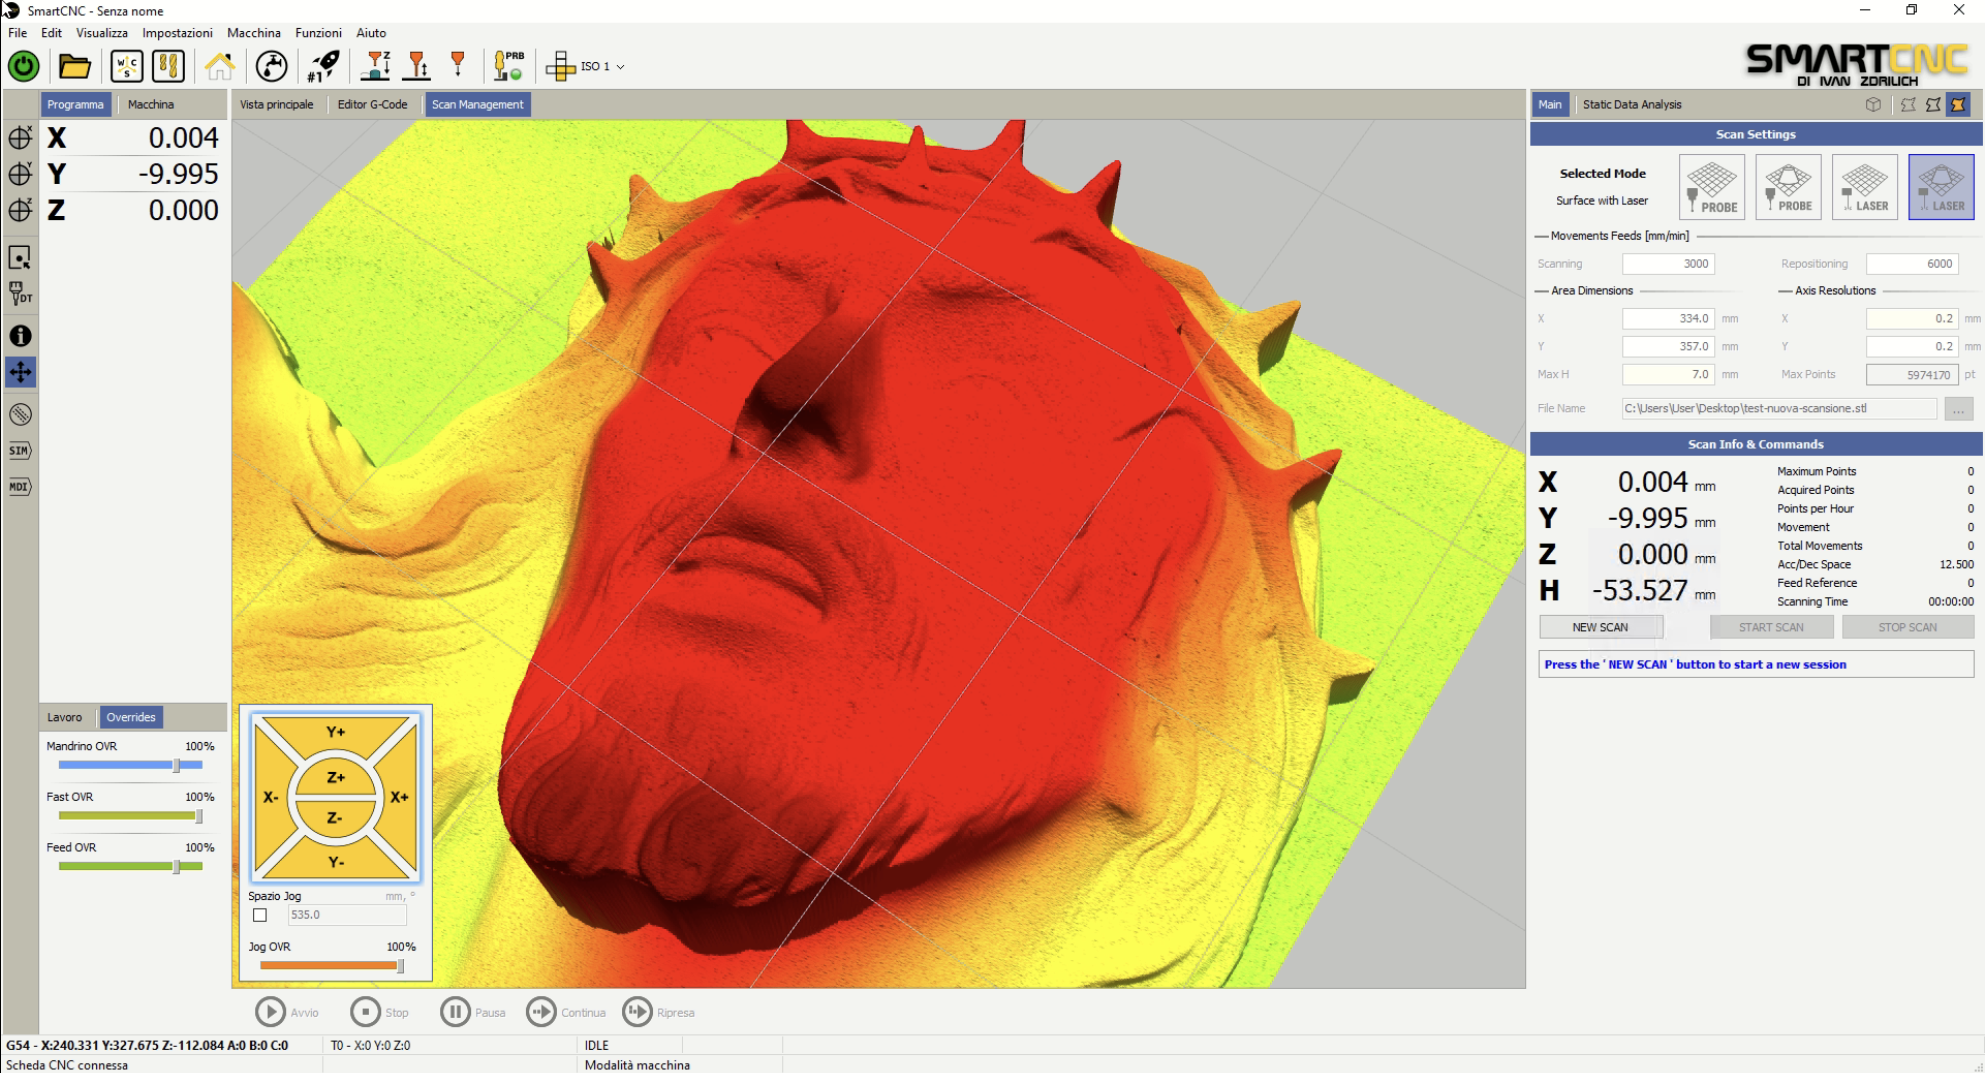The width and height of the screenshot is (1985, 1073).
Task: Click the yellow Home machine icon
Action: 220,66
